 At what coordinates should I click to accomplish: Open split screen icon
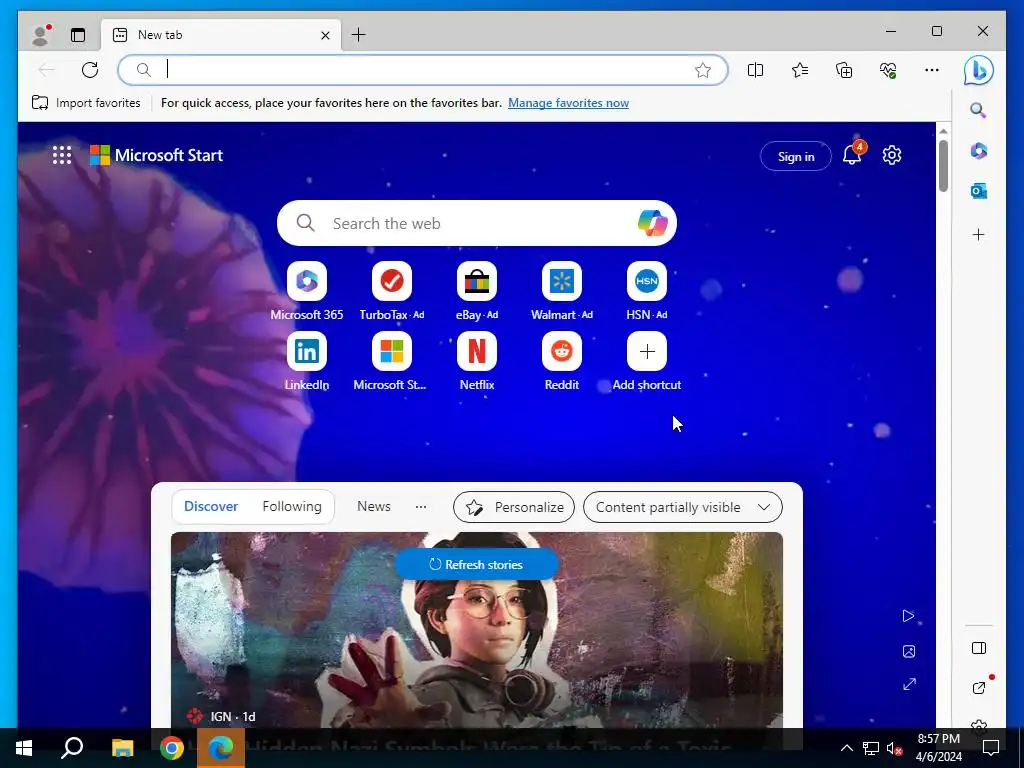pos(756,70)
